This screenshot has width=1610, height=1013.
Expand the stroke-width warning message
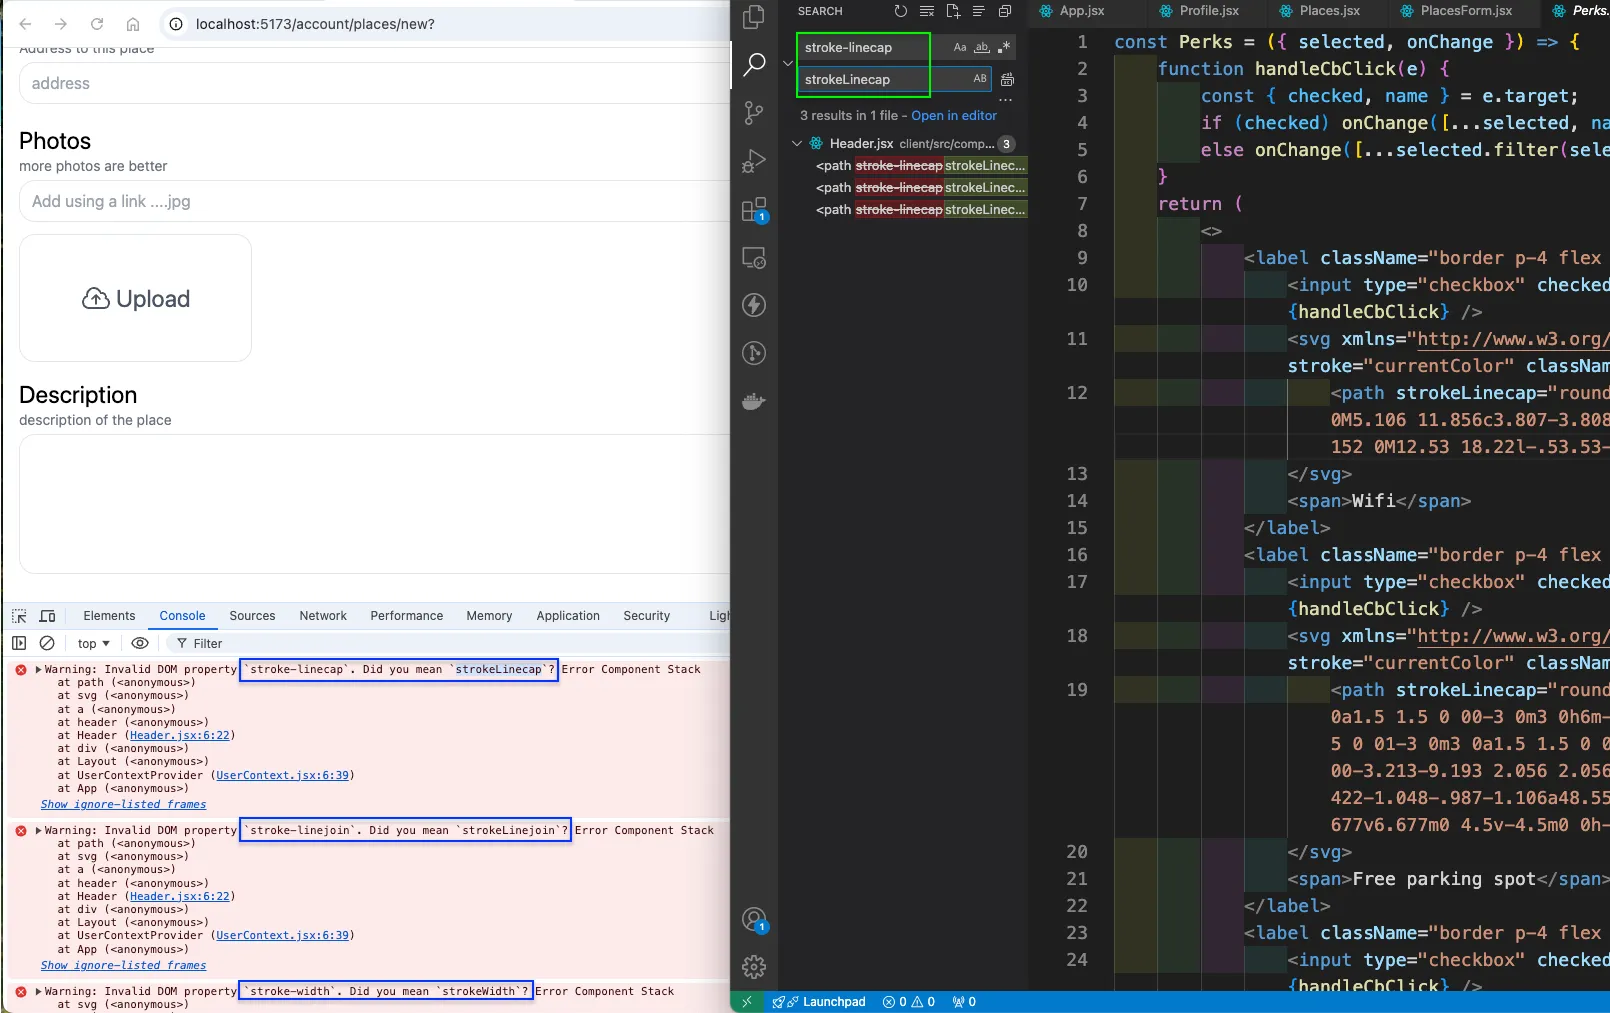pyautogui.click(x=38, y=992)
